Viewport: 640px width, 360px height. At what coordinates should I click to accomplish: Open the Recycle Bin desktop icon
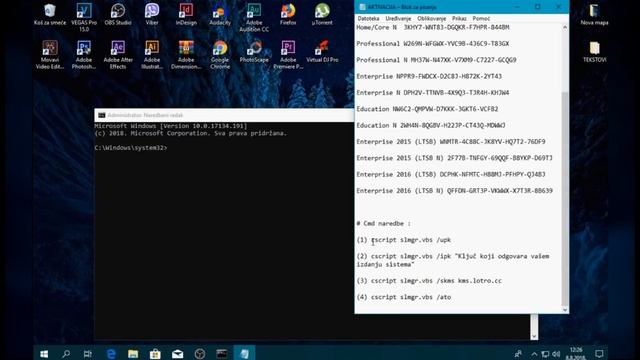(x=50, y=14)
